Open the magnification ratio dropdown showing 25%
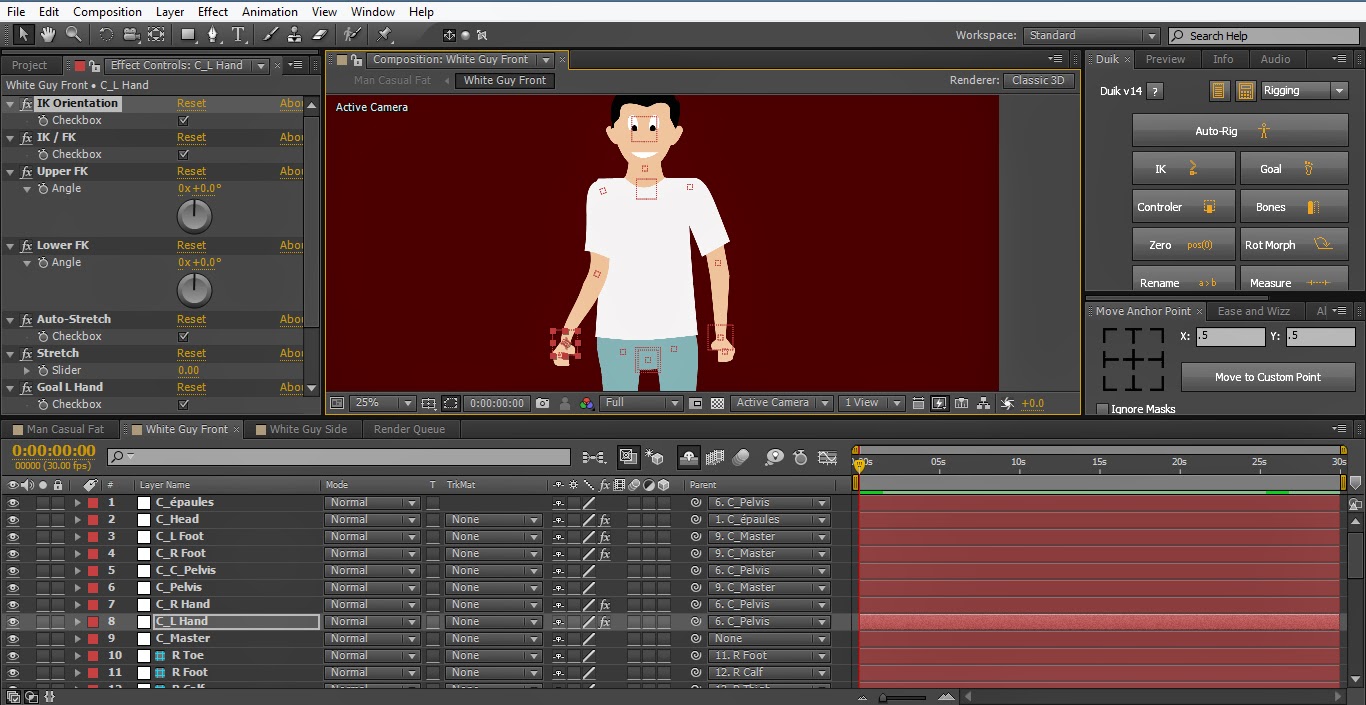This screenshot has height=705, width=1366. tap(381, 402)
